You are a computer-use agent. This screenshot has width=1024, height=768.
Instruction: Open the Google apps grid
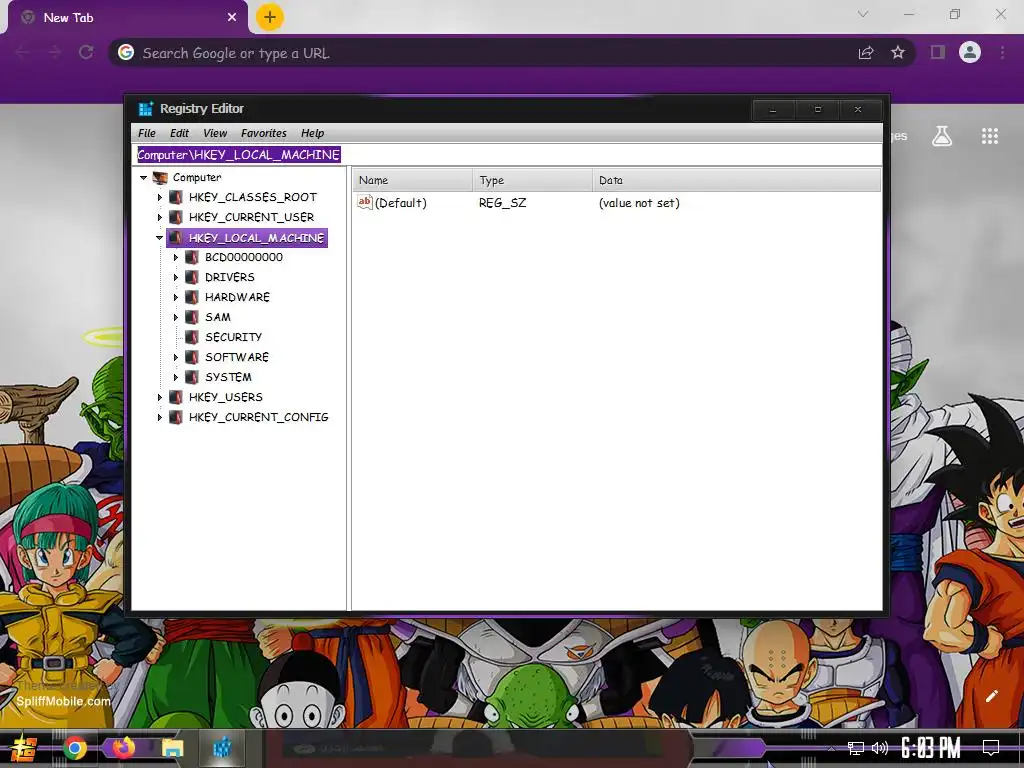990,136
